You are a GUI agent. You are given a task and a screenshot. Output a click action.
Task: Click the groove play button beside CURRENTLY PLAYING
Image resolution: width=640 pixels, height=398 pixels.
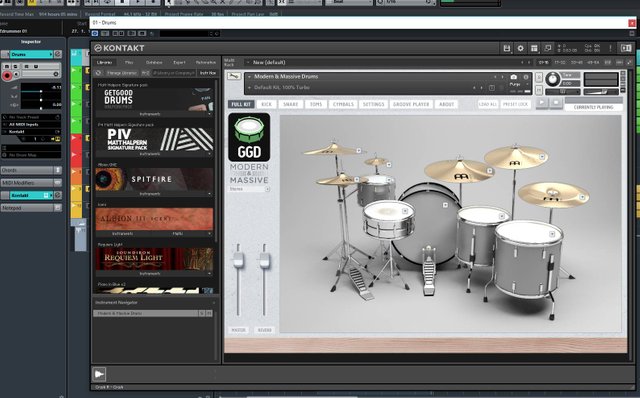tap(542, 102)
